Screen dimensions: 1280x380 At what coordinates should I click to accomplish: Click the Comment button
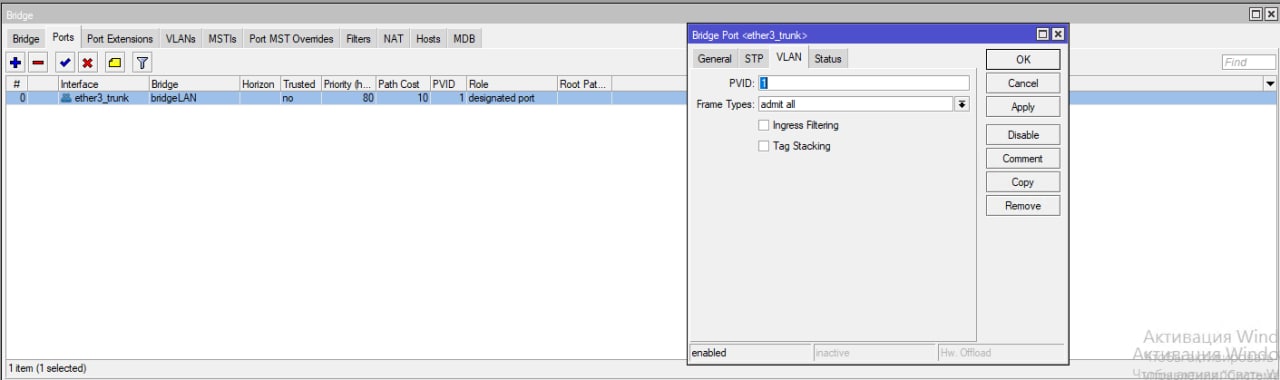tap(1023, 158)
